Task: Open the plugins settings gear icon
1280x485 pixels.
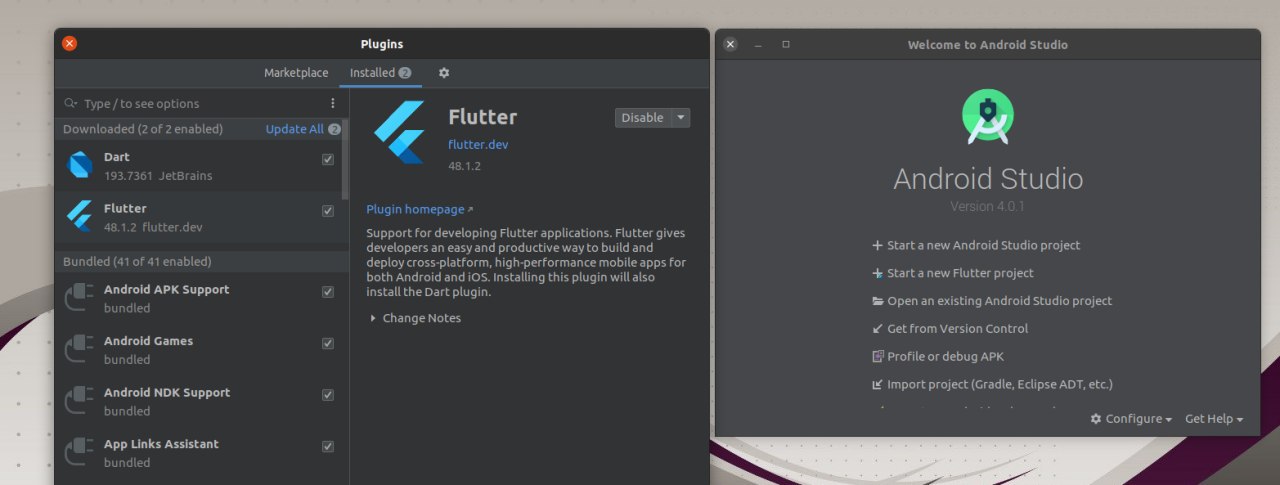Action: coord(444,73)
